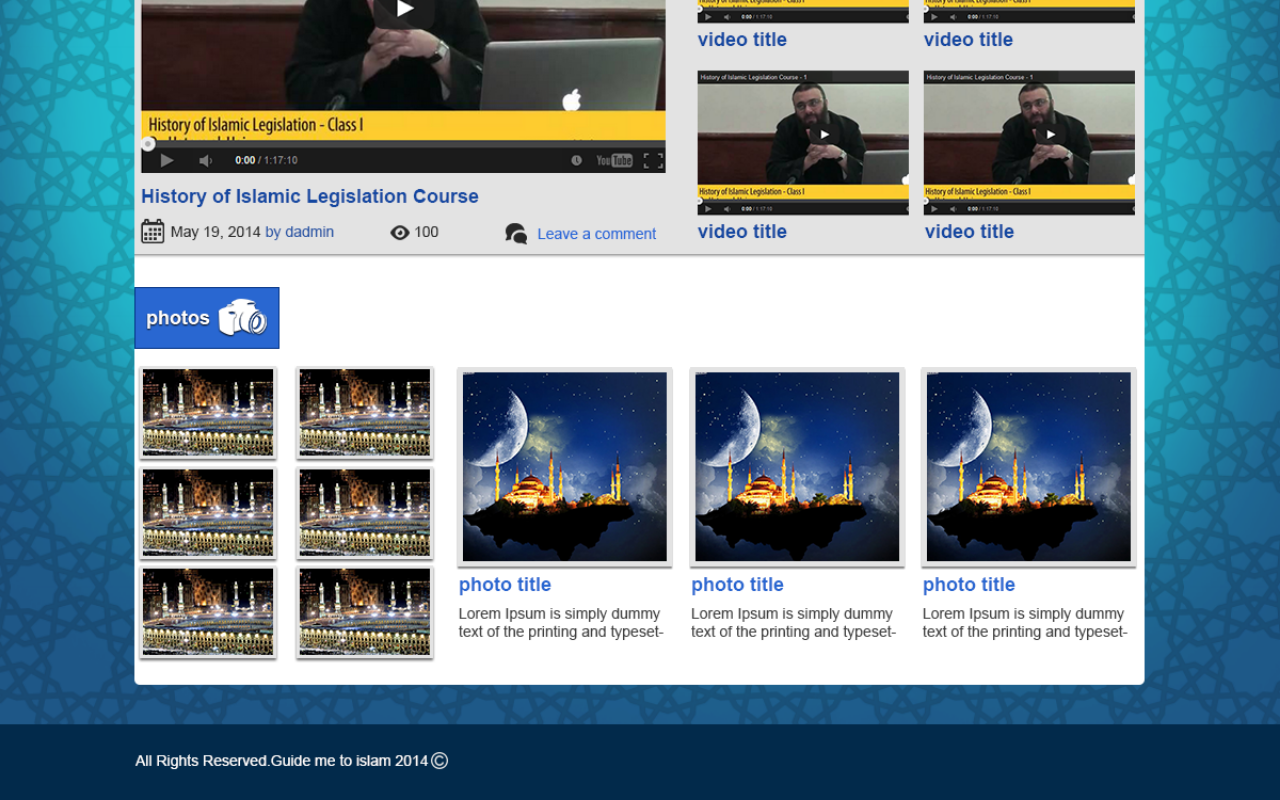Image resolution: width=1280 pixels, height=800 pixels.
Task: Open the middle small Mecca photo in the right column
Action: [x=365, y=512]
